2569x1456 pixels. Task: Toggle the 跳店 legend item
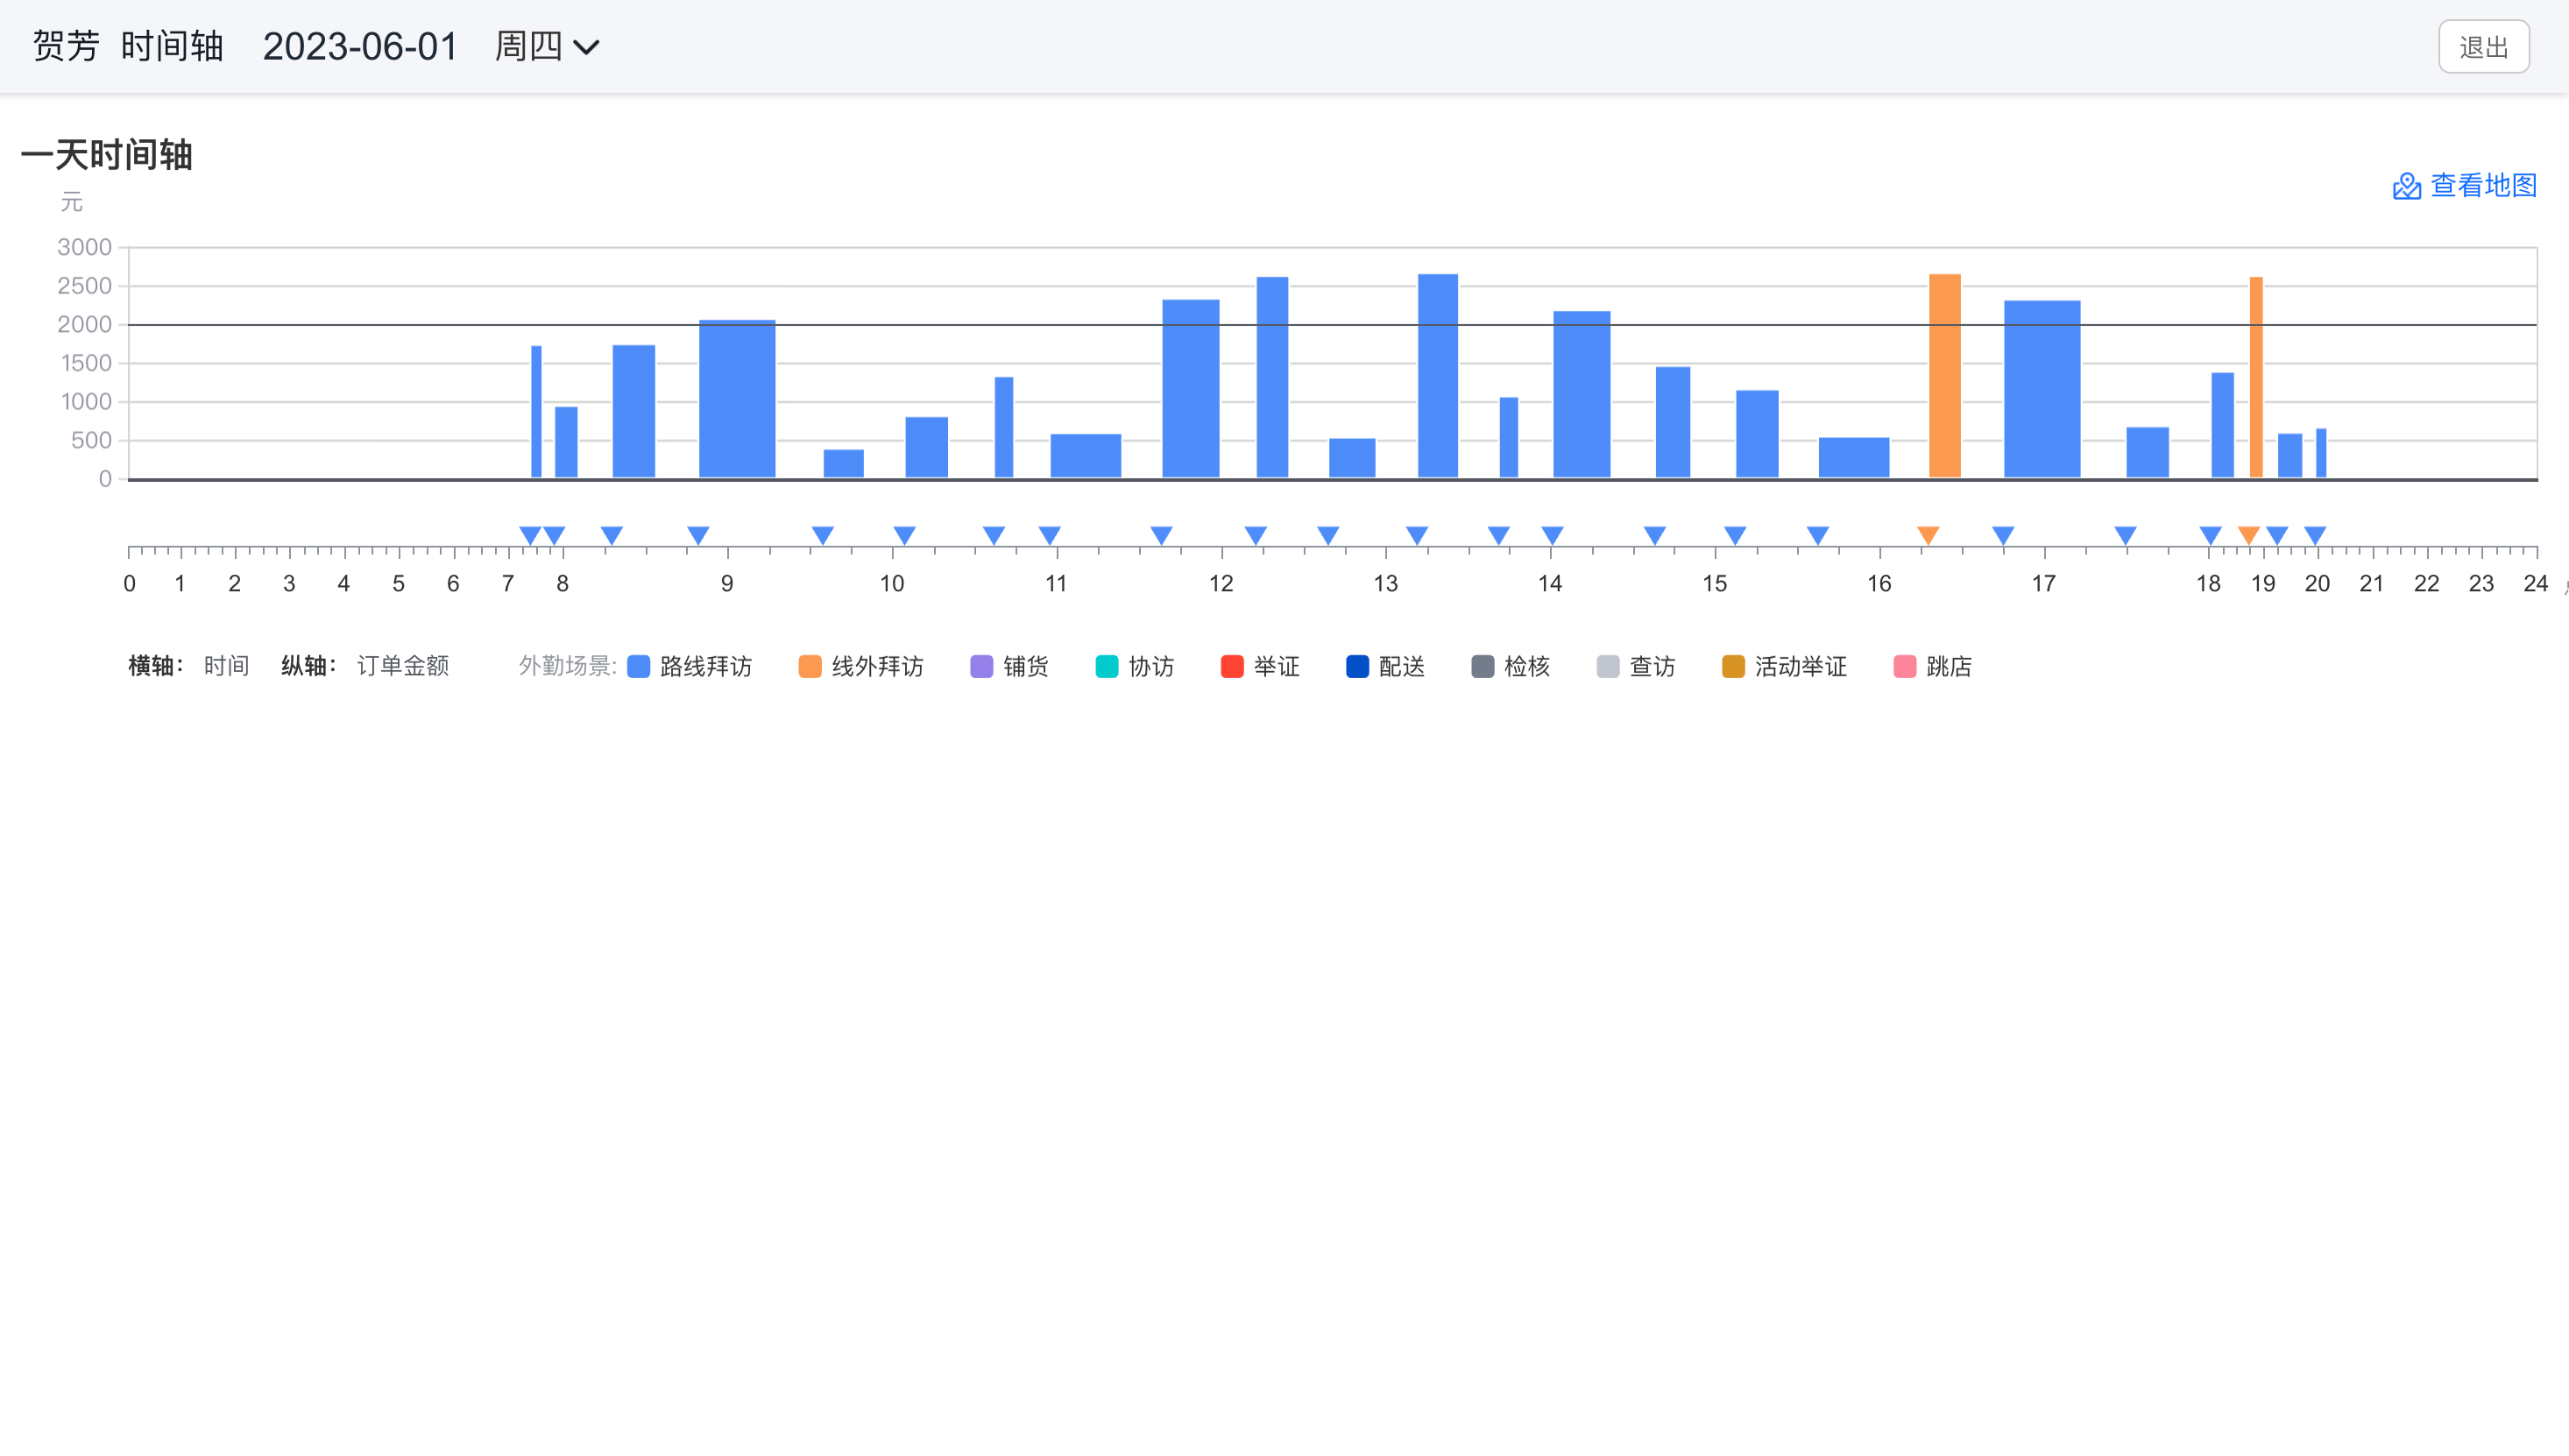[1932, 667]
